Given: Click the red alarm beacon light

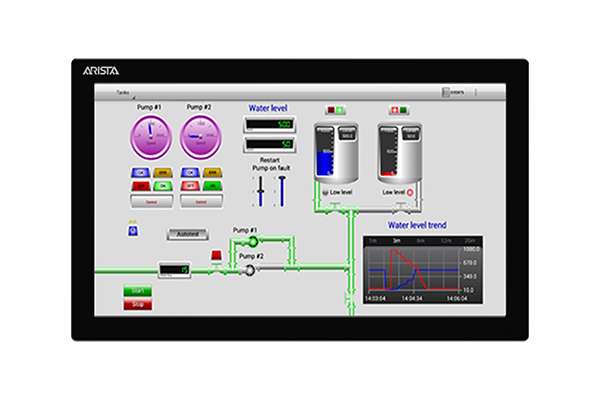Looking at the screenshot, I should pos(216,255).
